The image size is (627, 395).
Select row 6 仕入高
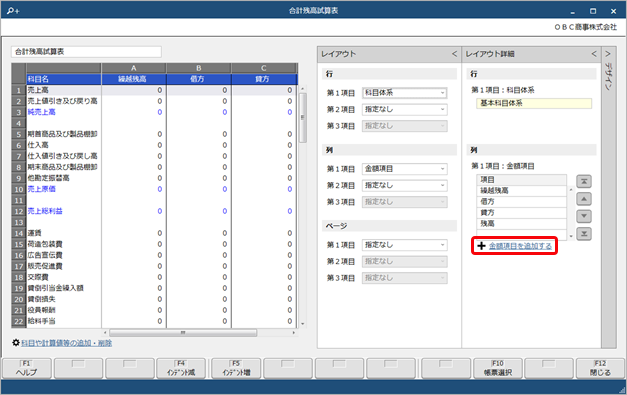click(x=64, y=145)
